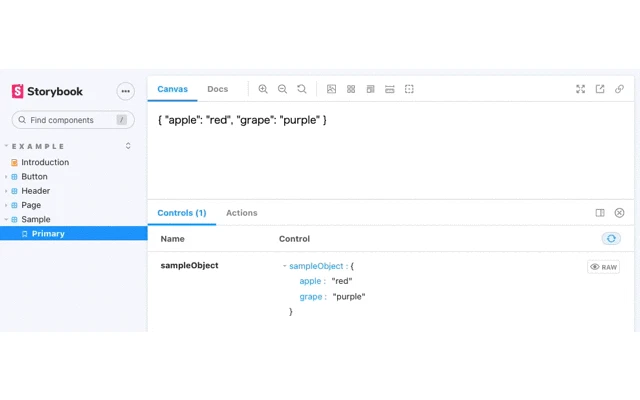The height and width of the screenshot is (400, 640).
Task: Change the preview background
Action: tap(331, 89)
